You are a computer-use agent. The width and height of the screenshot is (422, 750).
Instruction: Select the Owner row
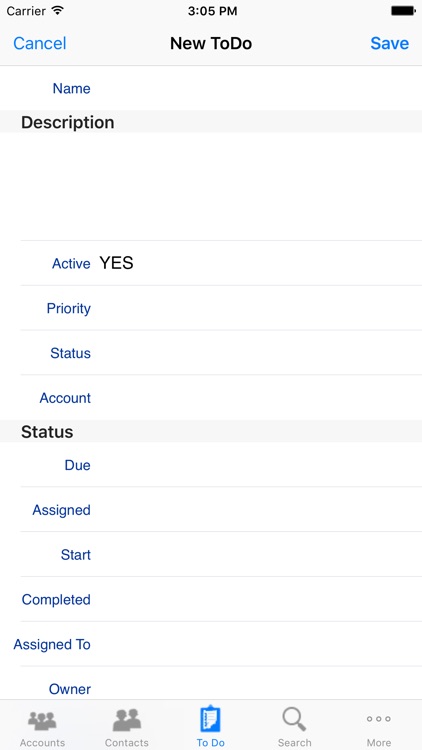211,684
